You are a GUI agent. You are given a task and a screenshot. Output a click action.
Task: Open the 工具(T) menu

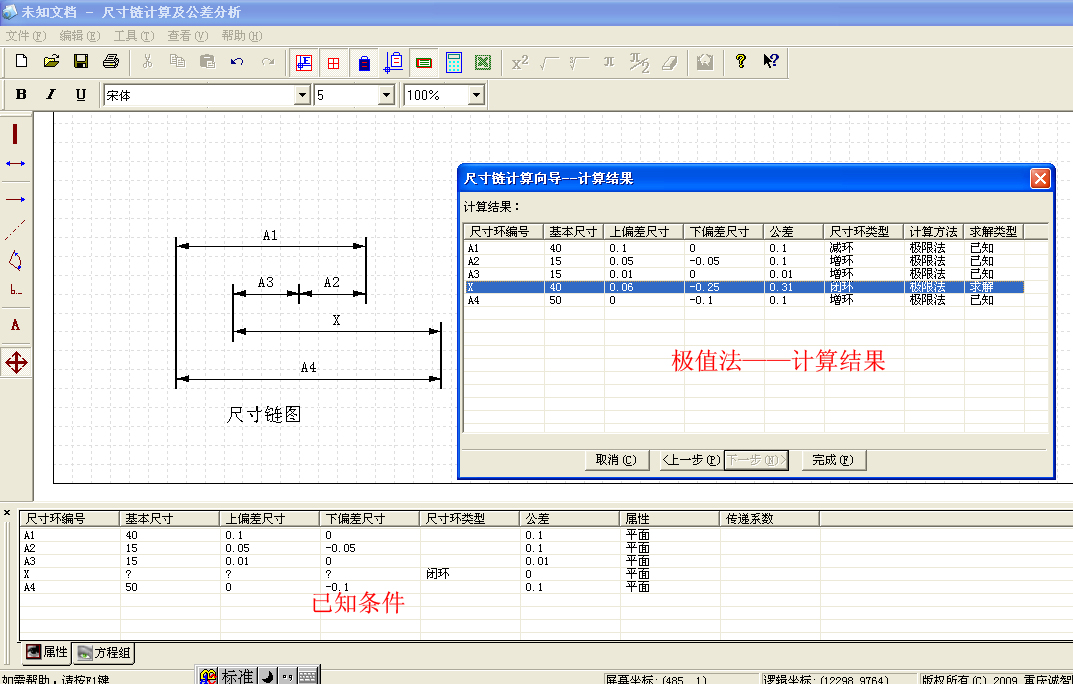133,36
